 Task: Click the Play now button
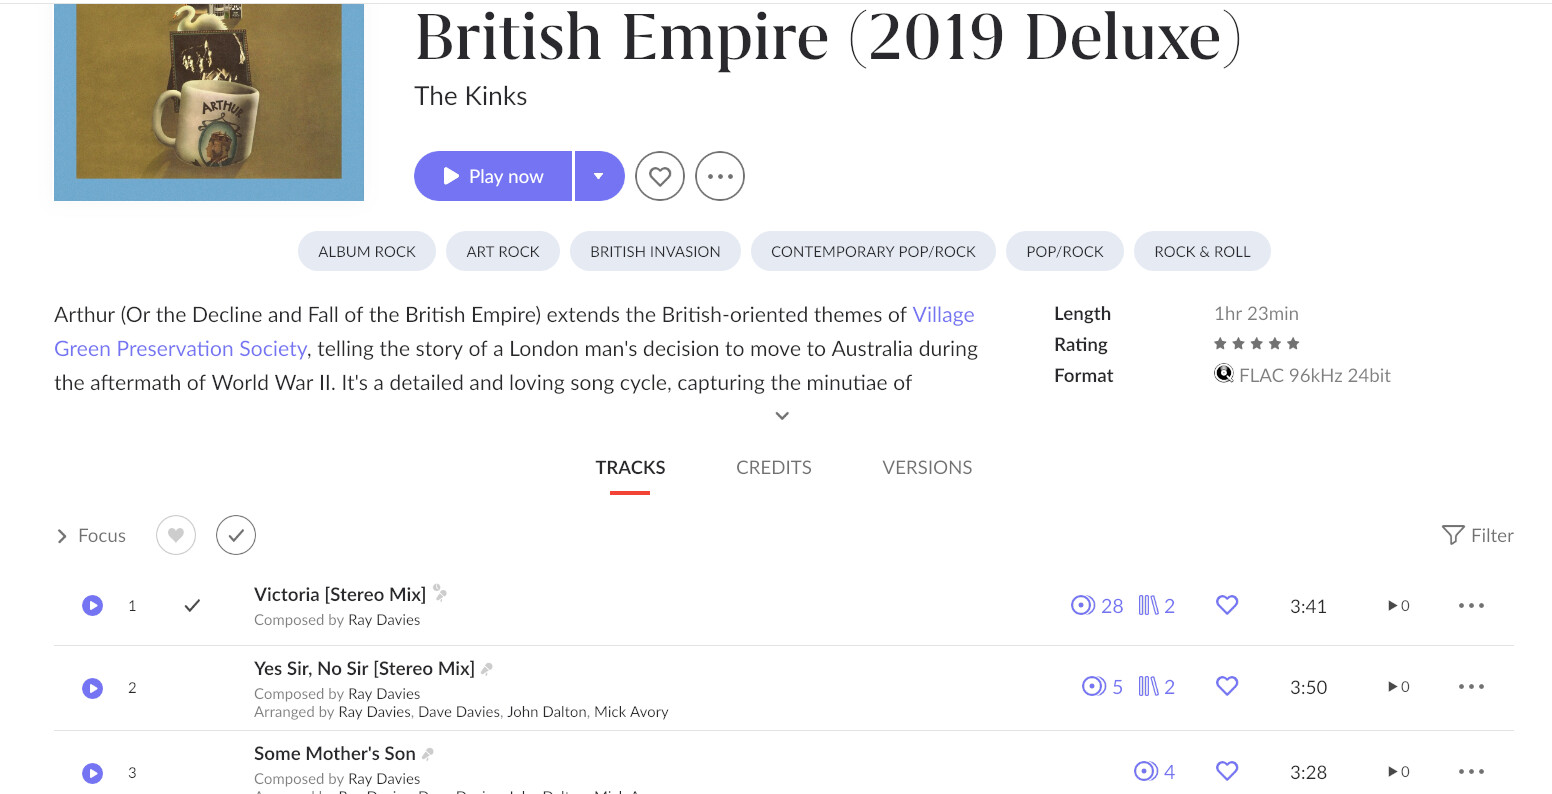493,176
